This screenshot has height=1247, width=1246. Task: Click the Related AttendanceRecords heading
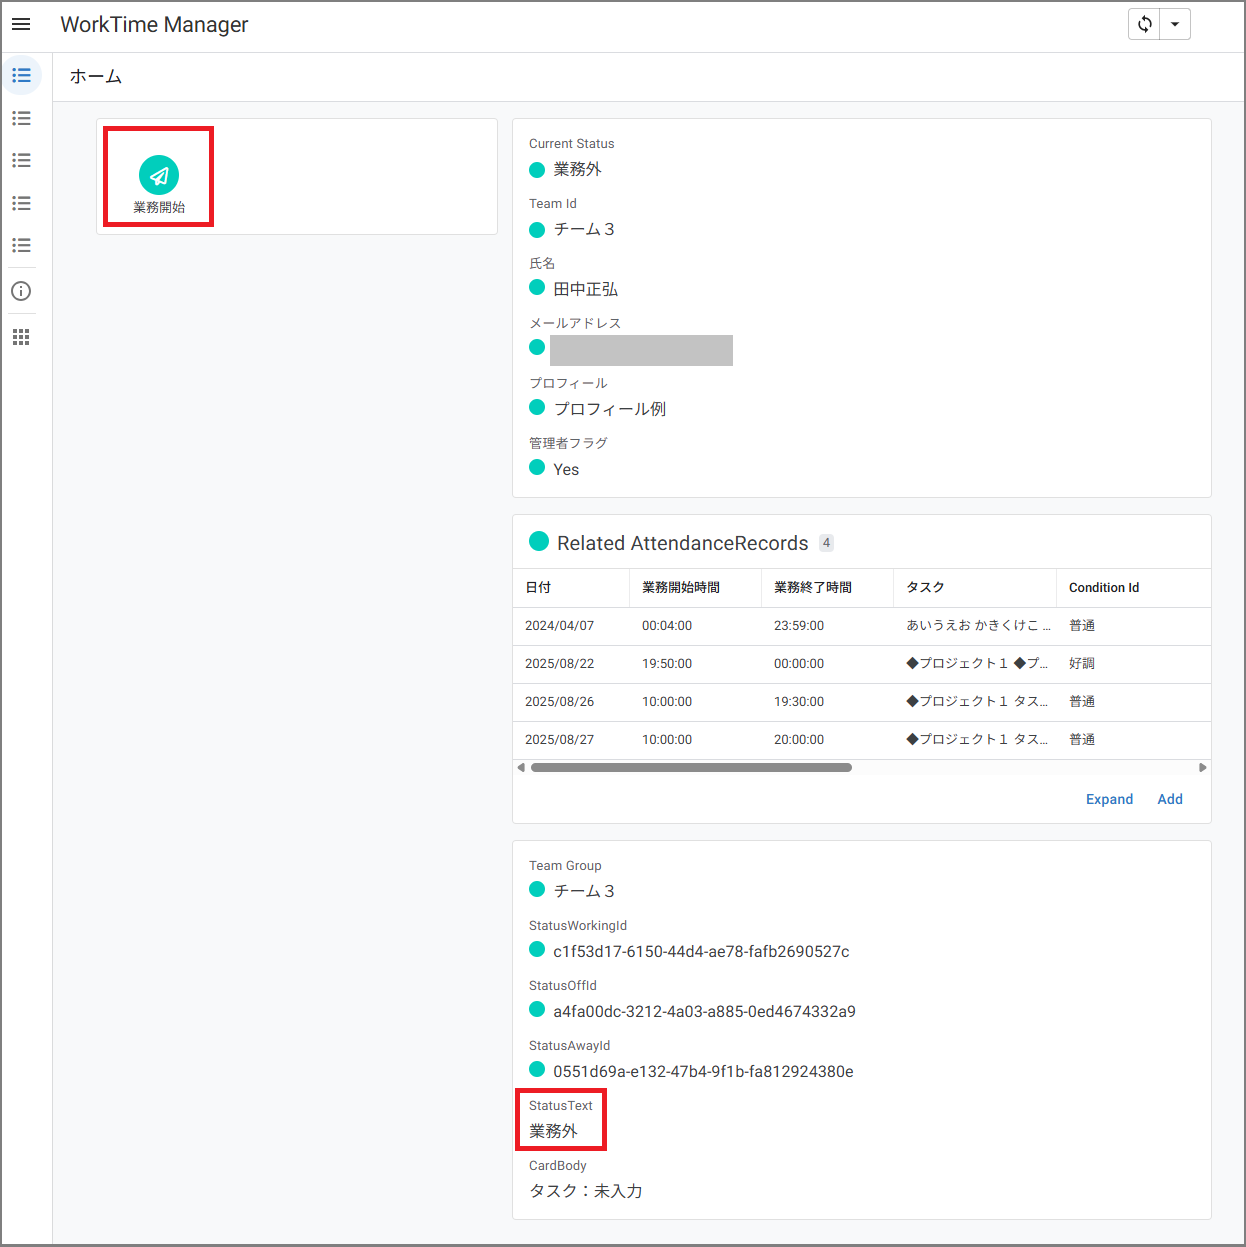click(683, 543)
